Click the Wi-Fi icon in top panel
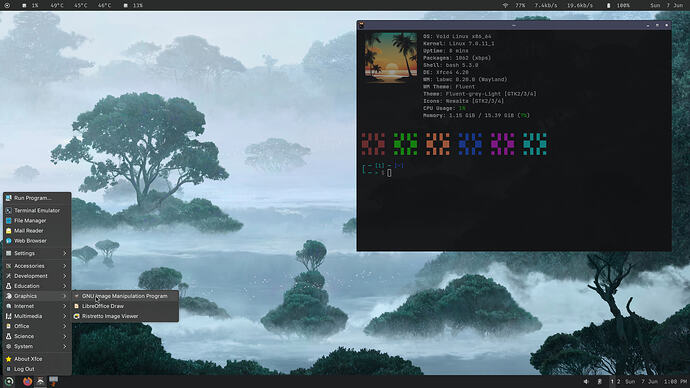 [x=505, y=6]
